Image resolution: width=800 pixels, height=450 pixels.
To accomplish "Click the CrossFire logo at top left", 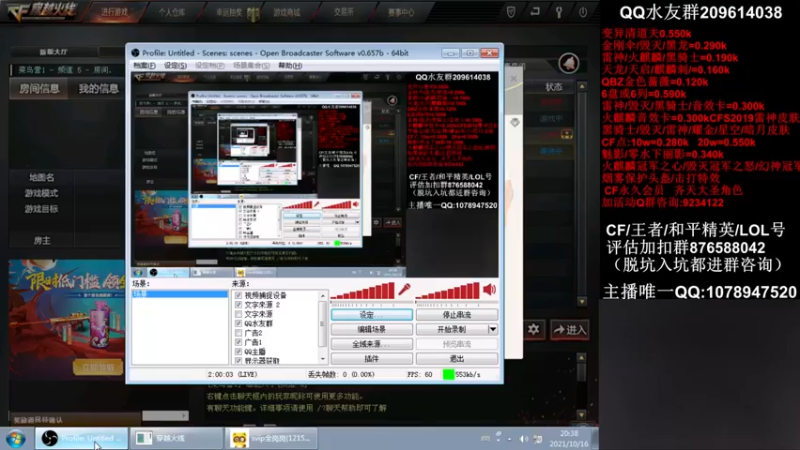I will tap(41, 11).
